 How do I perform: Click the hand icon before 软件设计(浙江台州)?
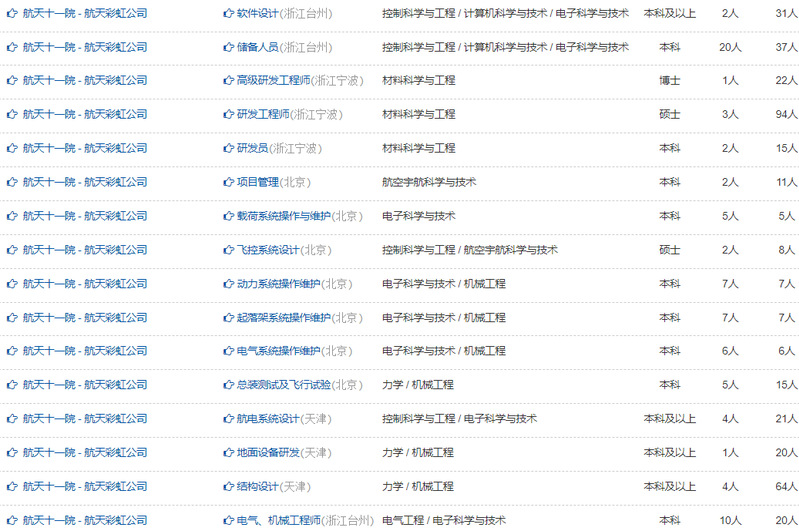(x=228, y=13)
